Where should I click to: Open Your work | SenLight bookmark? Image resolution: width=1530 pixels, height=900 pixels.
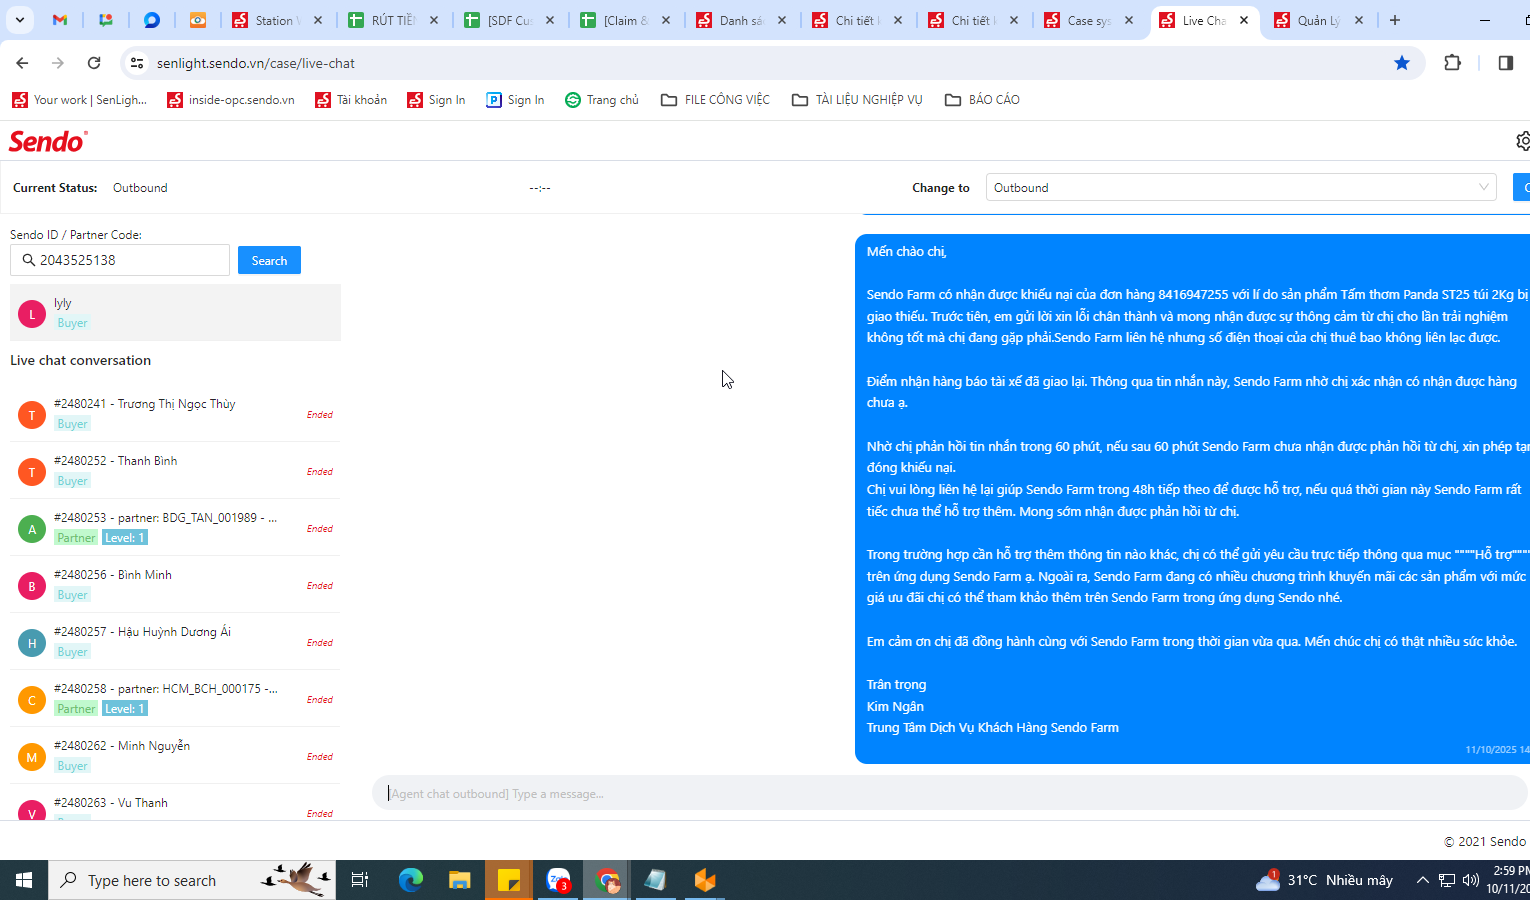(79, 100)
